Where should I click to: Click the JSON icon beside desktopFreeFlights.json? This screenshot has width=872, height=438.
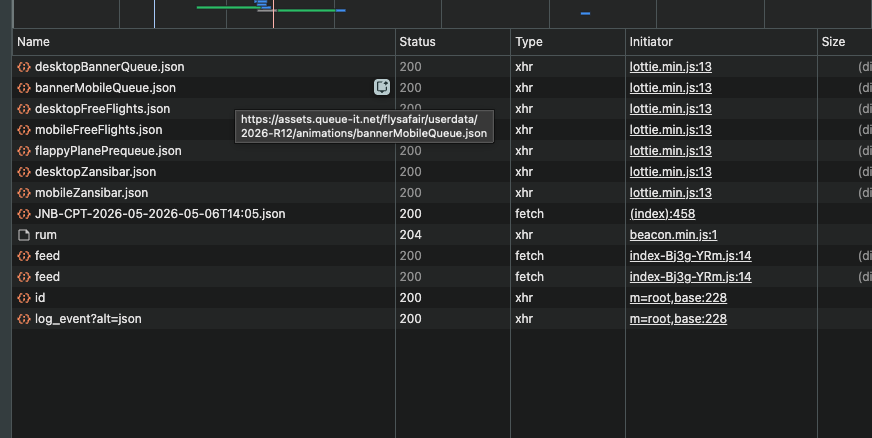[x=23, y=109]
